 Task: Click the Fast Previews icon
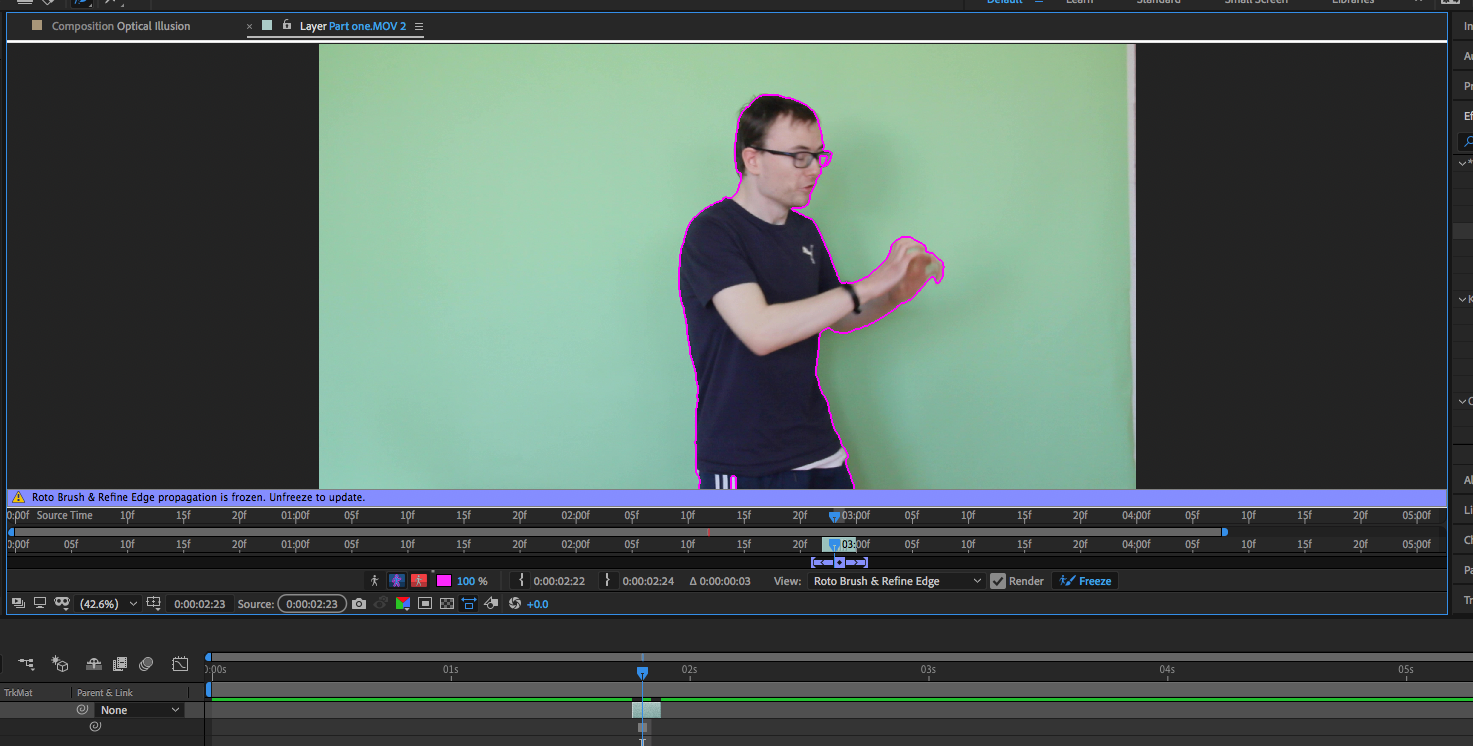click(x=492, y=604)
